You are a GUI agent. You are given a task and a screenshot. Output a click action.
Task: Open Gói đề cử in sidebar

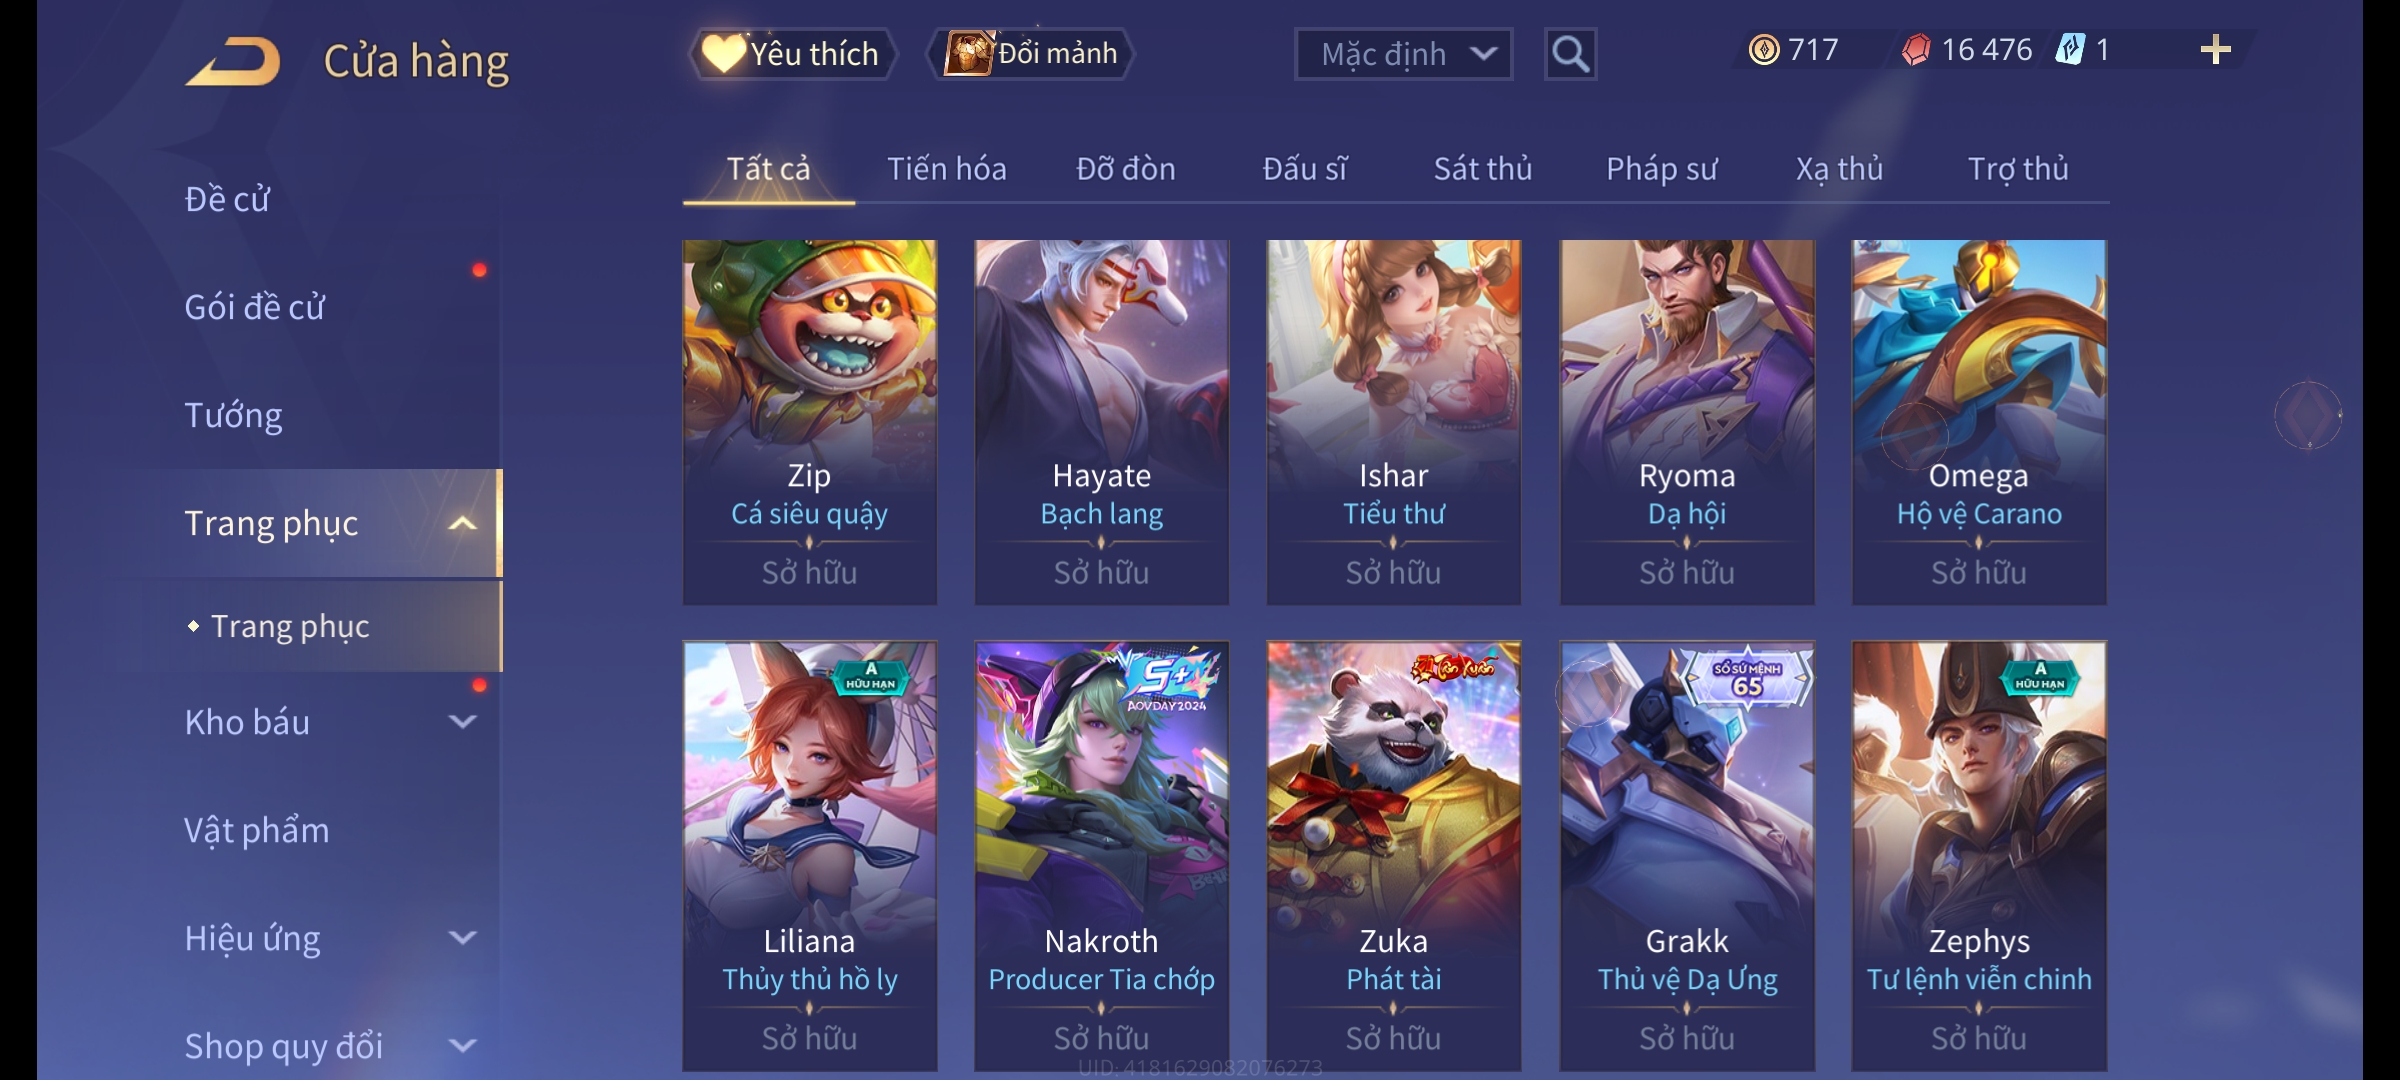coord(255,307)
